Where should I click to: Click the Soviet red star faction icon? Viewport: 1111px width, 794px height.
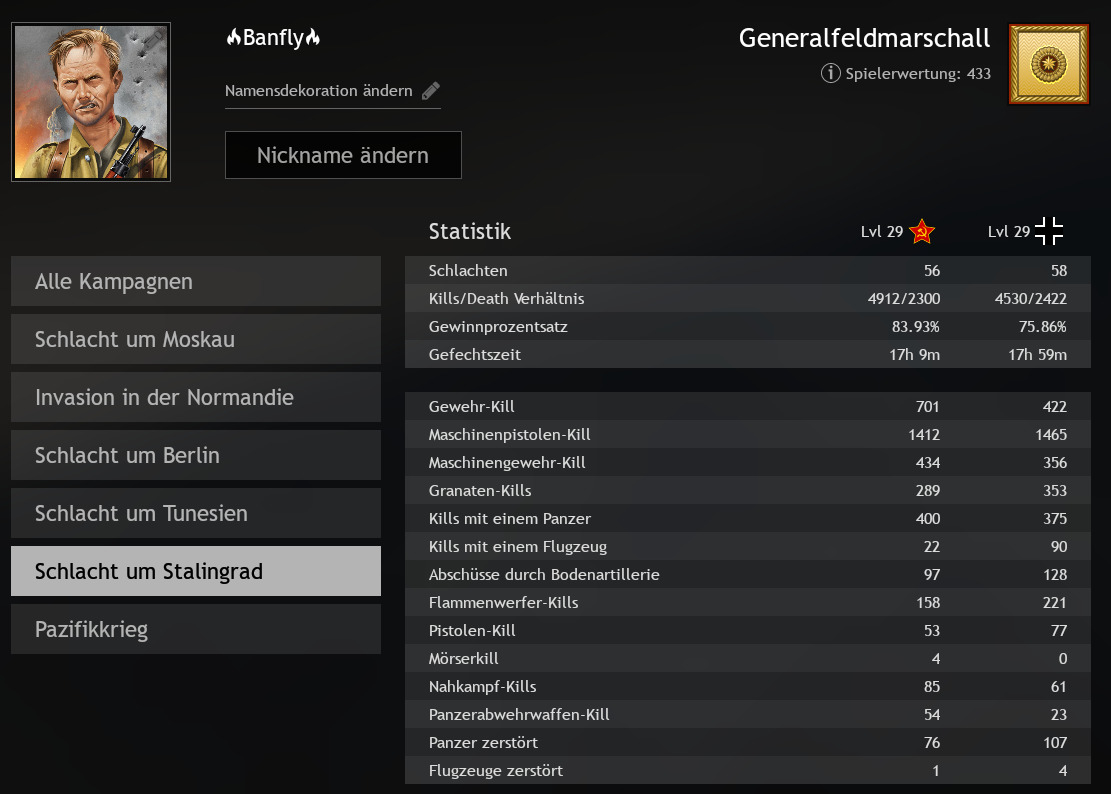pyautogui.click(x=923, y=232)
